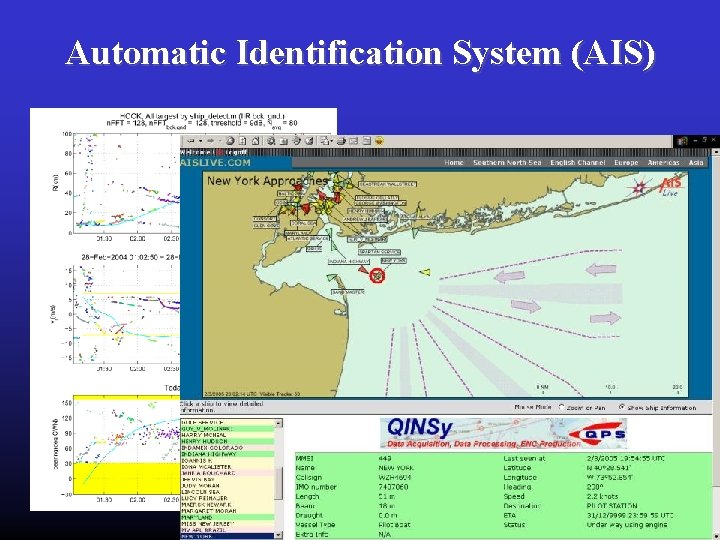Viewport: 720px width, 540px height.
Task: Click the Print toolbar icon
Action: [341, 141]
